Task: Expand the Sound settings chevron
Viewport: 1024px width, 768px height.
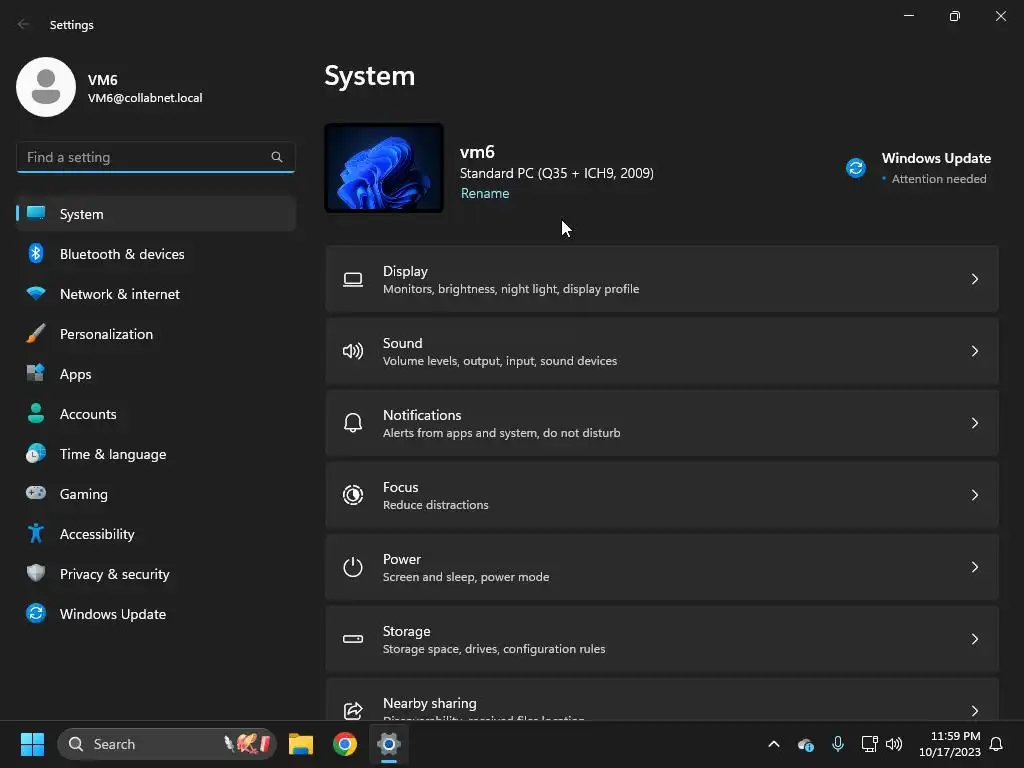Action: click(974, 351)
